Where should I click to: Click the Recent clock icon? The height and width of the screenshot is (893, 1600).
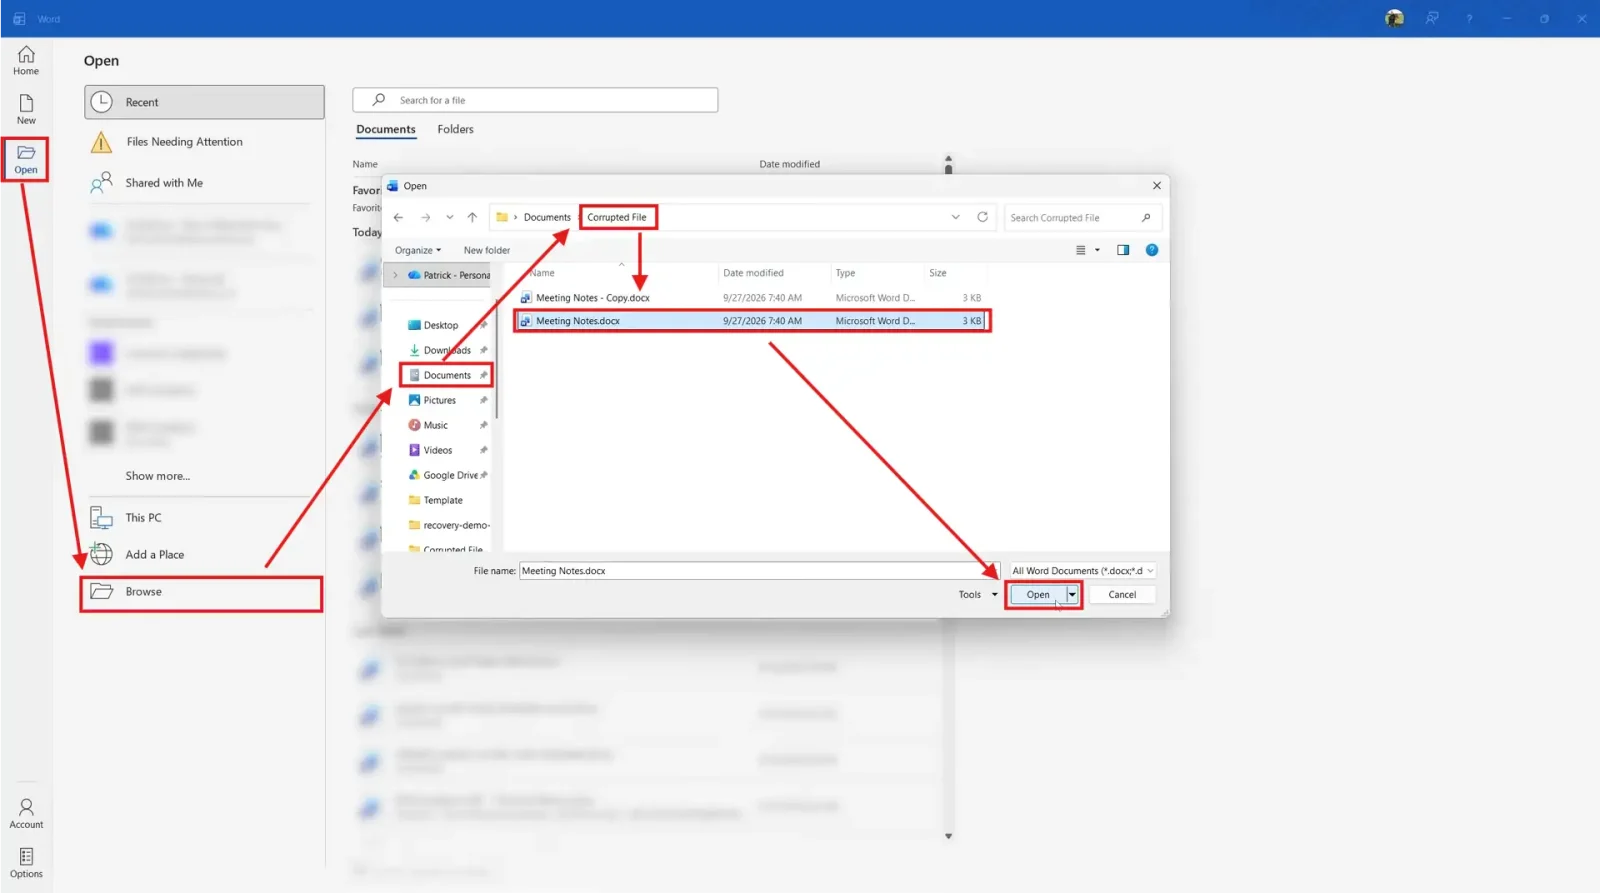(101, 102)
